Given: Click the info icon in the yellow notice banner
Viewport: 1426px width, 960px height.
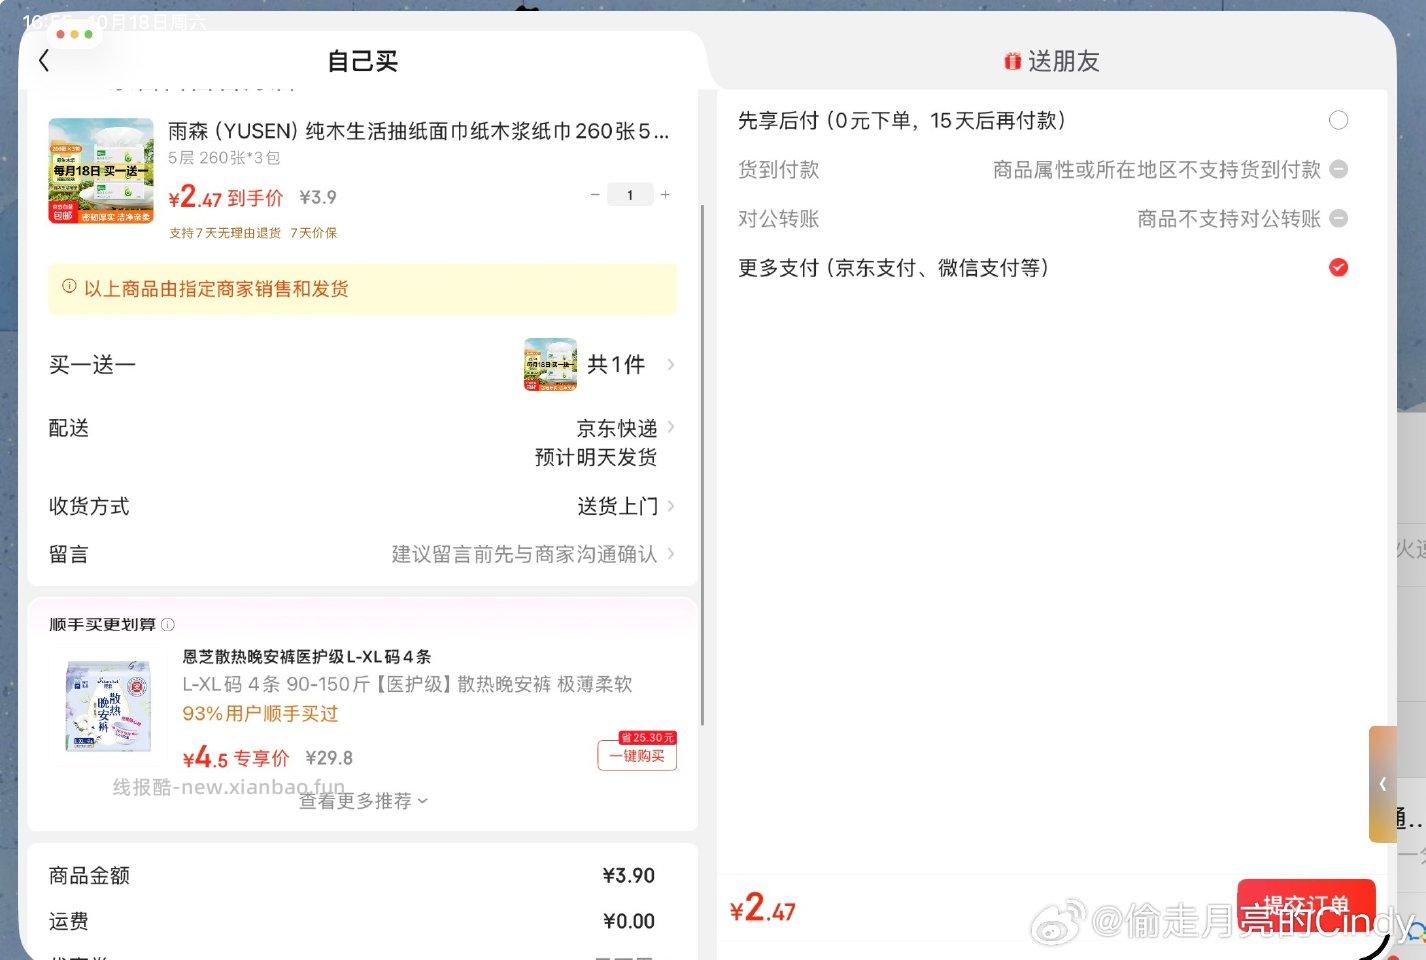Looking at the screenshot, I should click(x=68, y=286).
